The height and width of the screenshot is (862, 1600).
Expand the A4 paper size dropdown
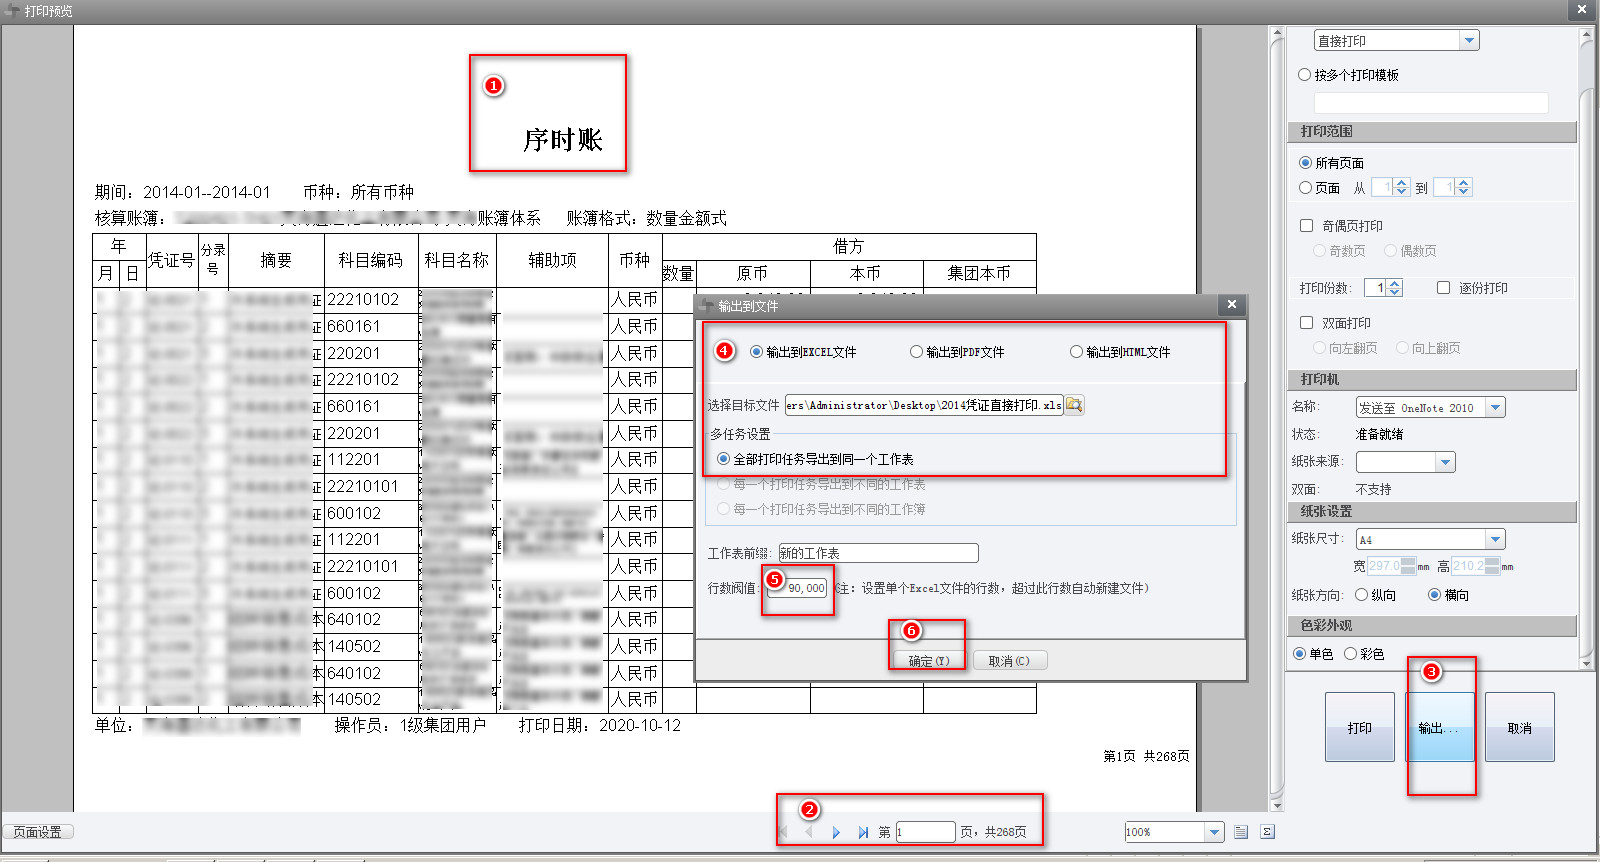(1495, 540)
